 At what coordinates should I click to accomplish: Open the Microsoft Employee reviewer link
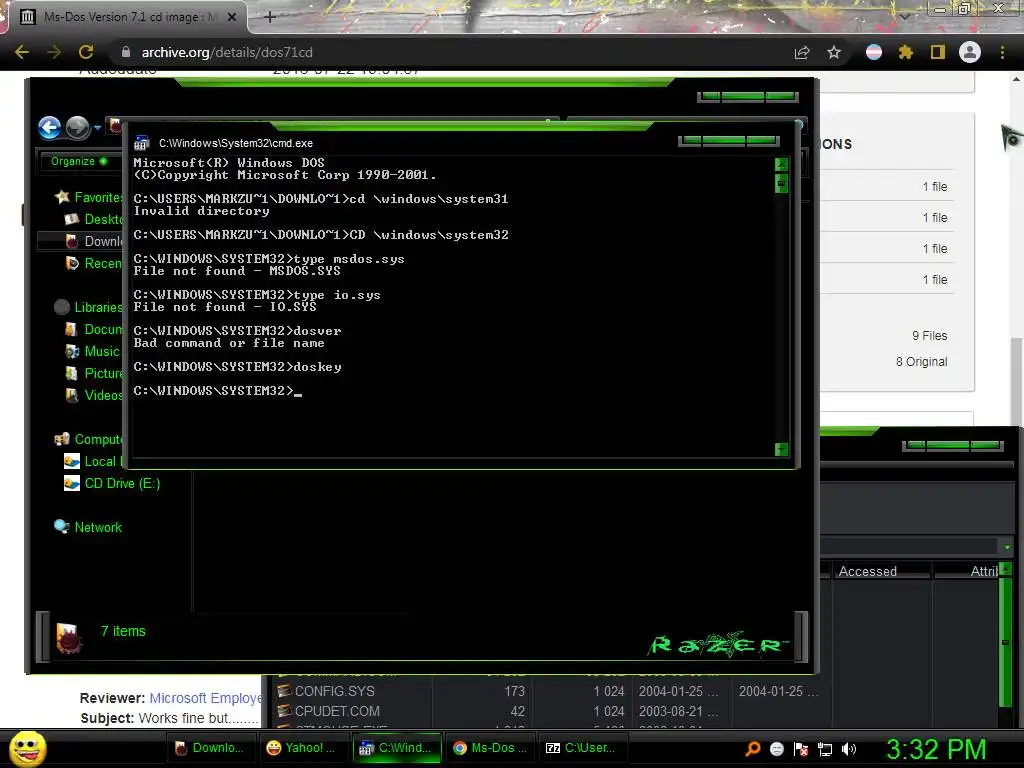coord(205,698)
